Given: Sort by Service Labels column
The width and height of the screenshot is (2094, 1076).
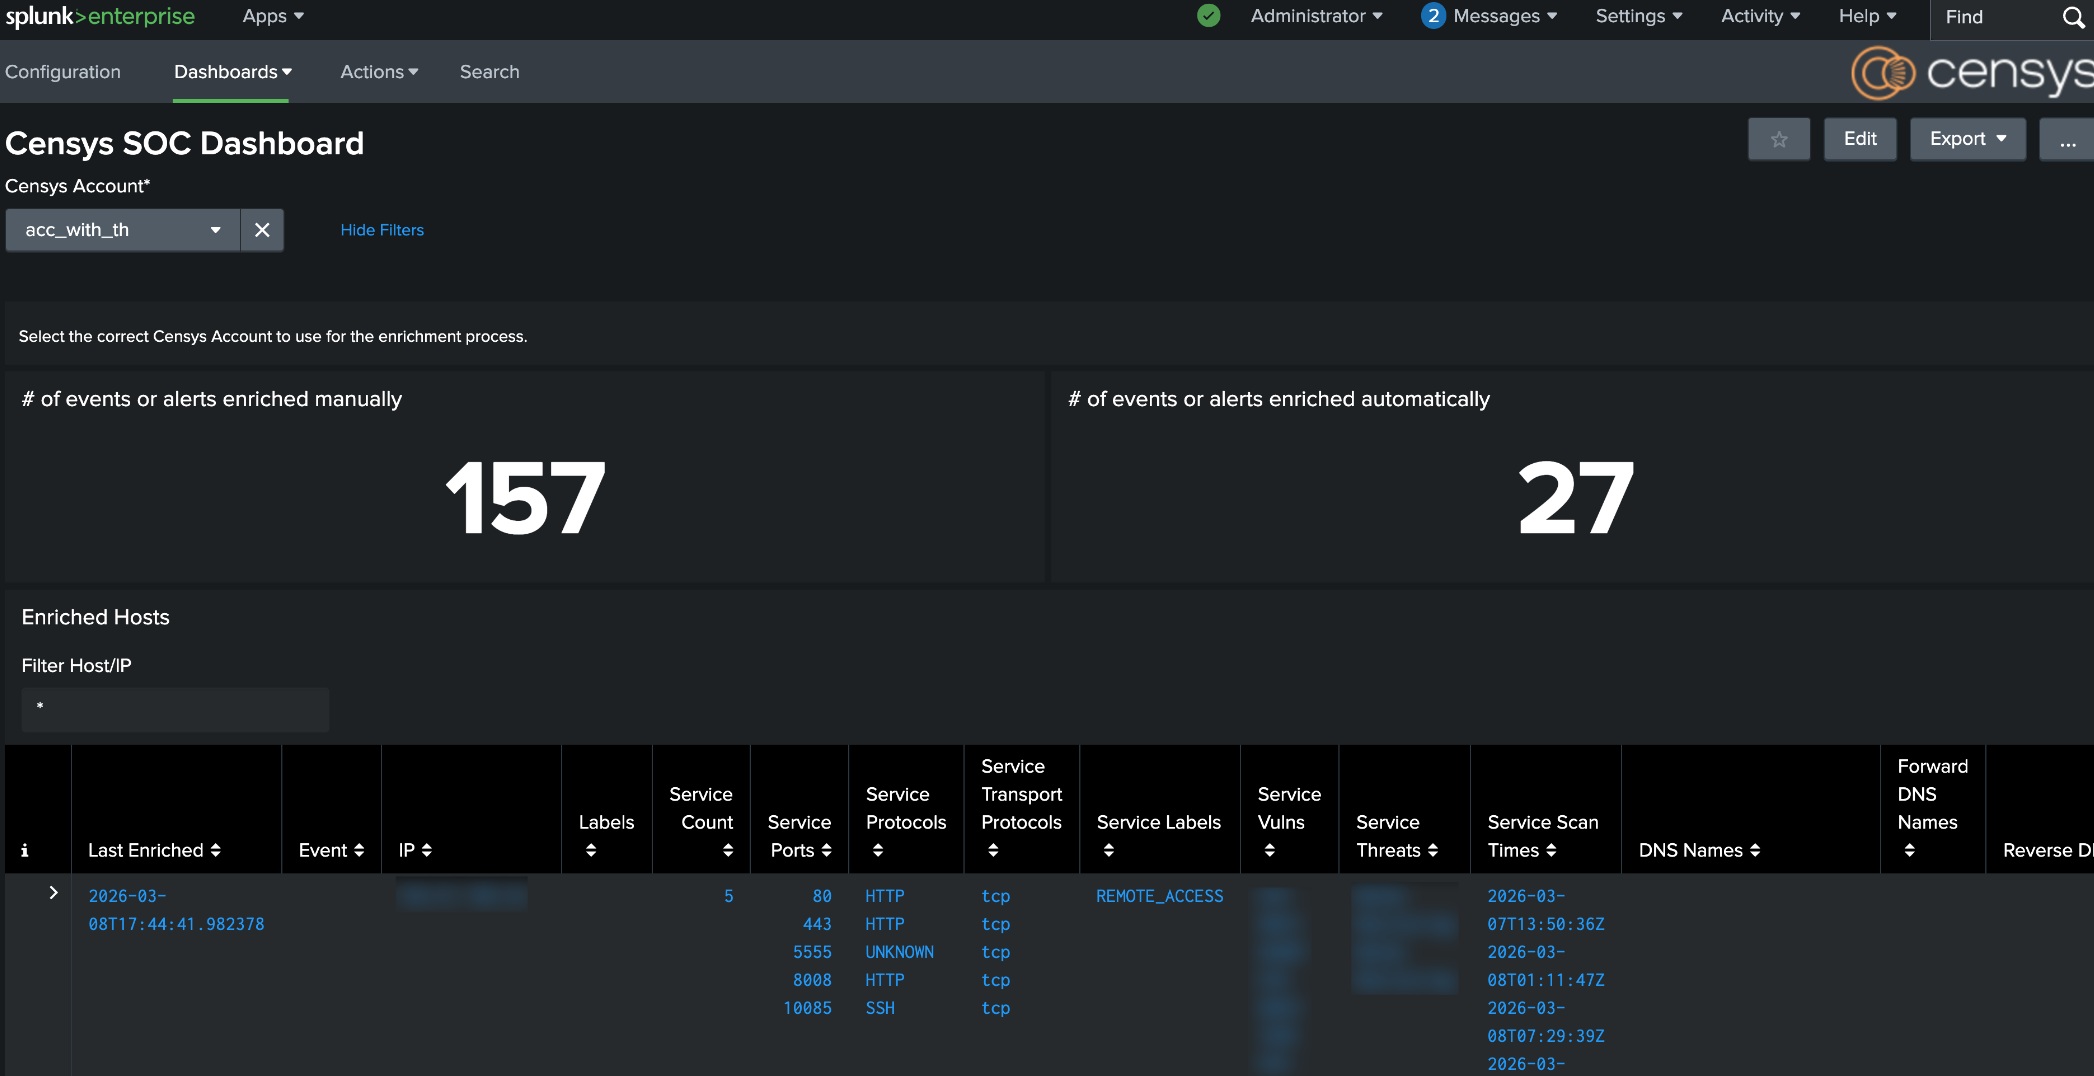Looking at the screenshot, I should [x=1158, y=836].
